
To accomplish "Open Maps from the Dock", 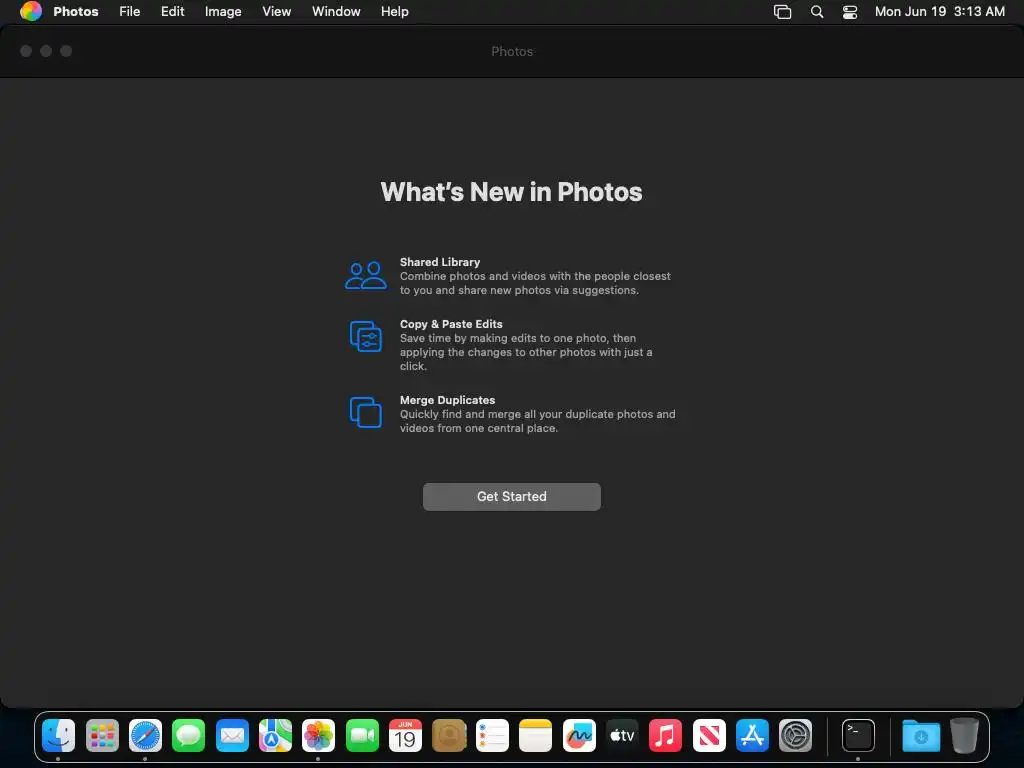I will [275, 735].
